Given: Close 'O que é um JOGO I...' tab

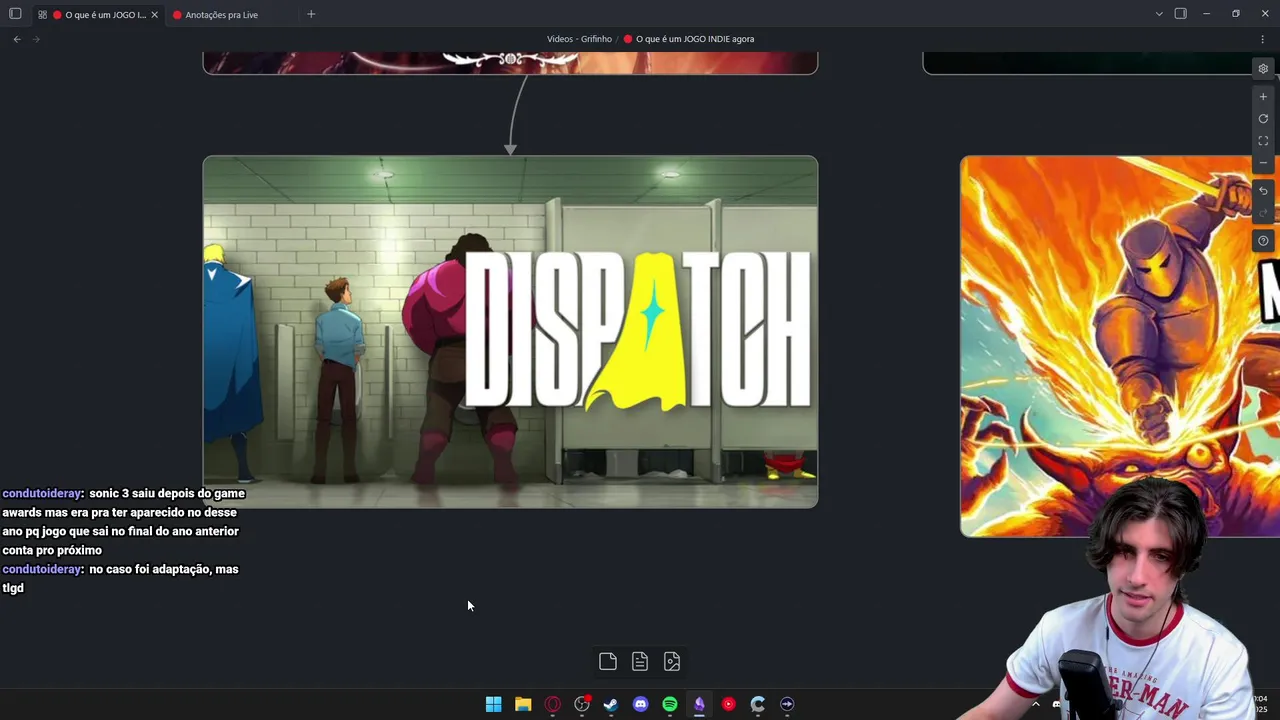Looking at the screenshot, I should [154, 15].
